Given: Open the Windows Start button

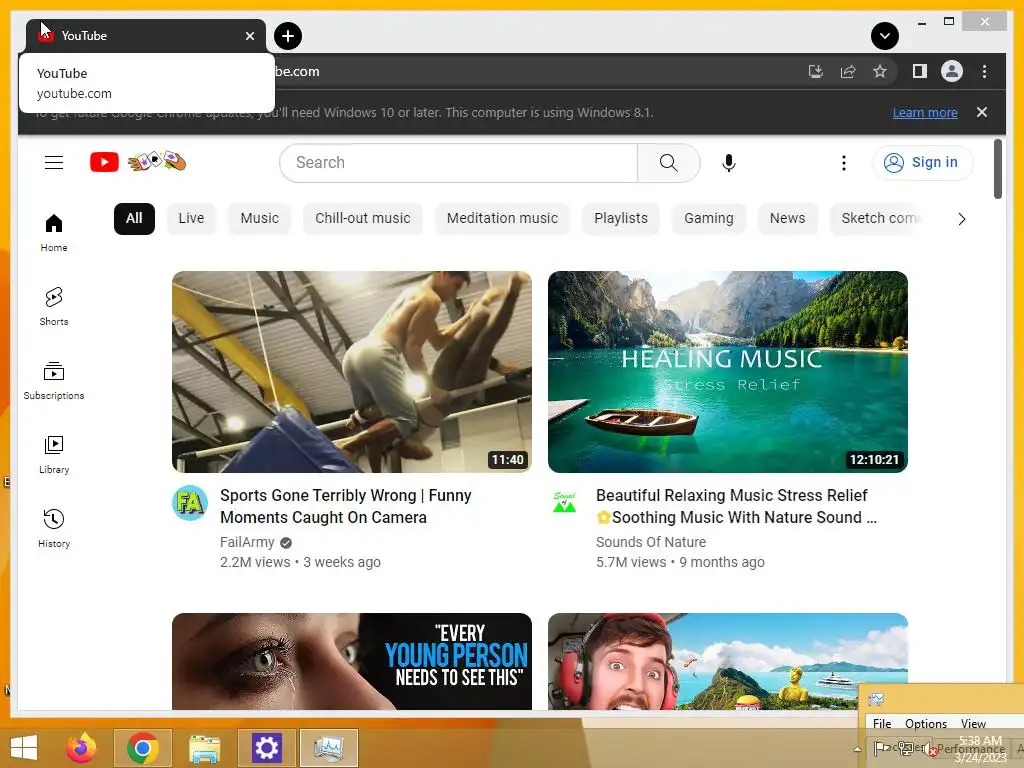Looking at the screenshot, I should tap(24, 748).
